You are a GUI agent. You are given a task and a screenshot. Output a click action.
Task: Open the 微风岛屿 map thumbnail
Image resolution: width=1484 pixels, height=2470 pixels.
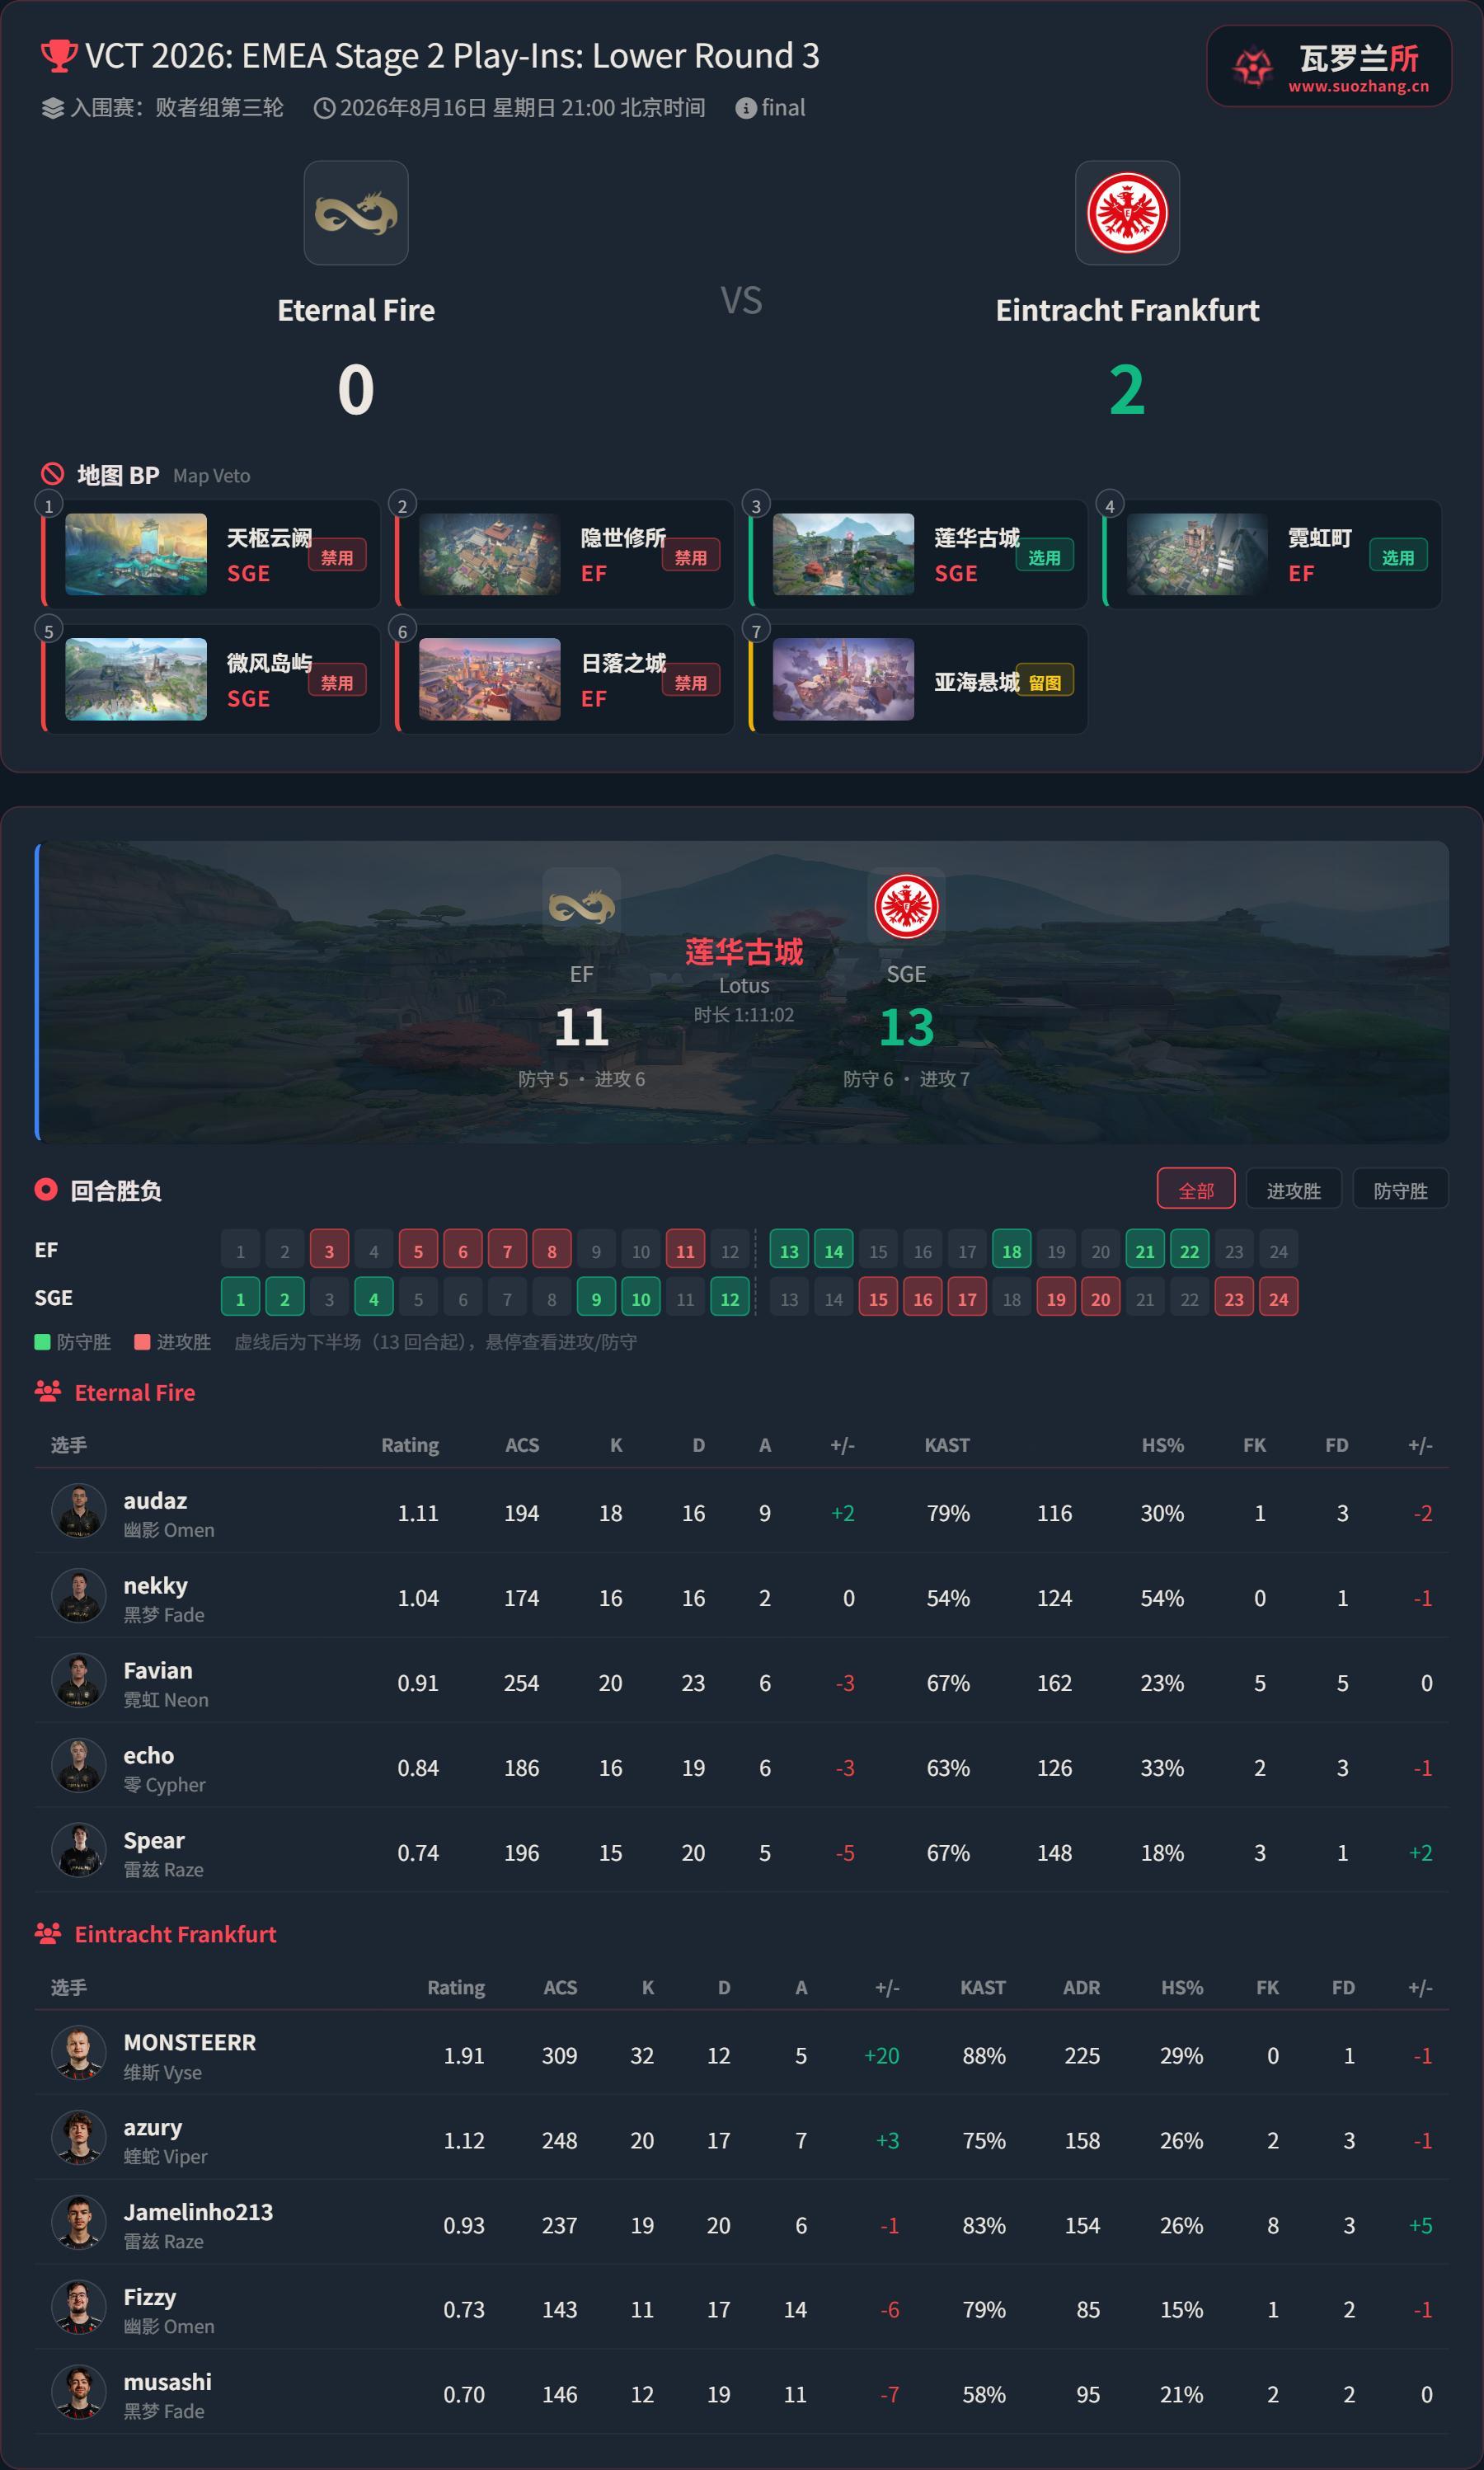coord(136,679)
